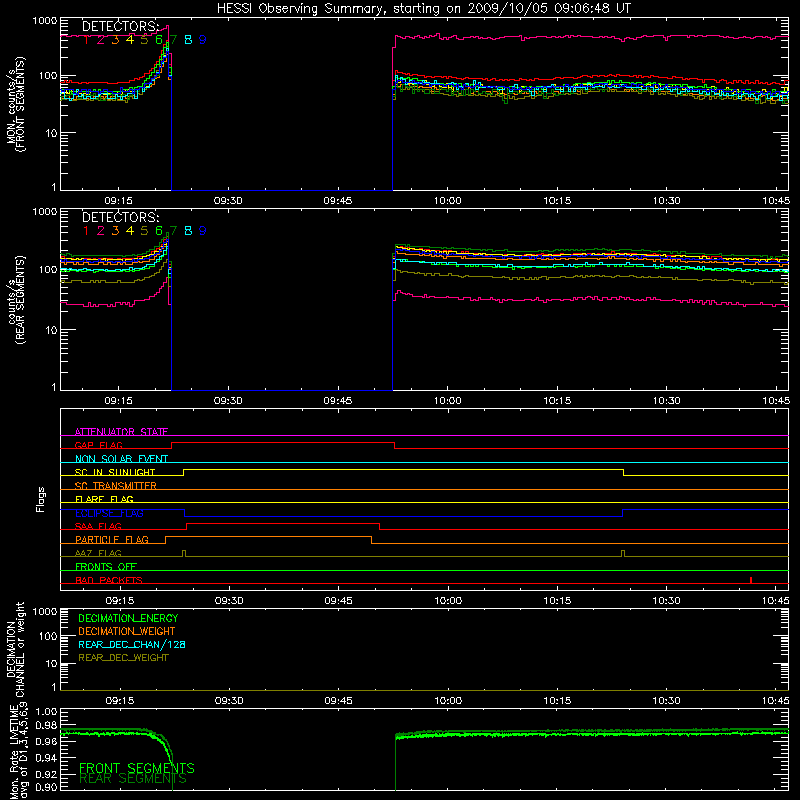The height and width of the screenshot is (800, 800).
Task: Click the AAZ_FLAG spike near 10:24
Action: click(x=623, y=554)
